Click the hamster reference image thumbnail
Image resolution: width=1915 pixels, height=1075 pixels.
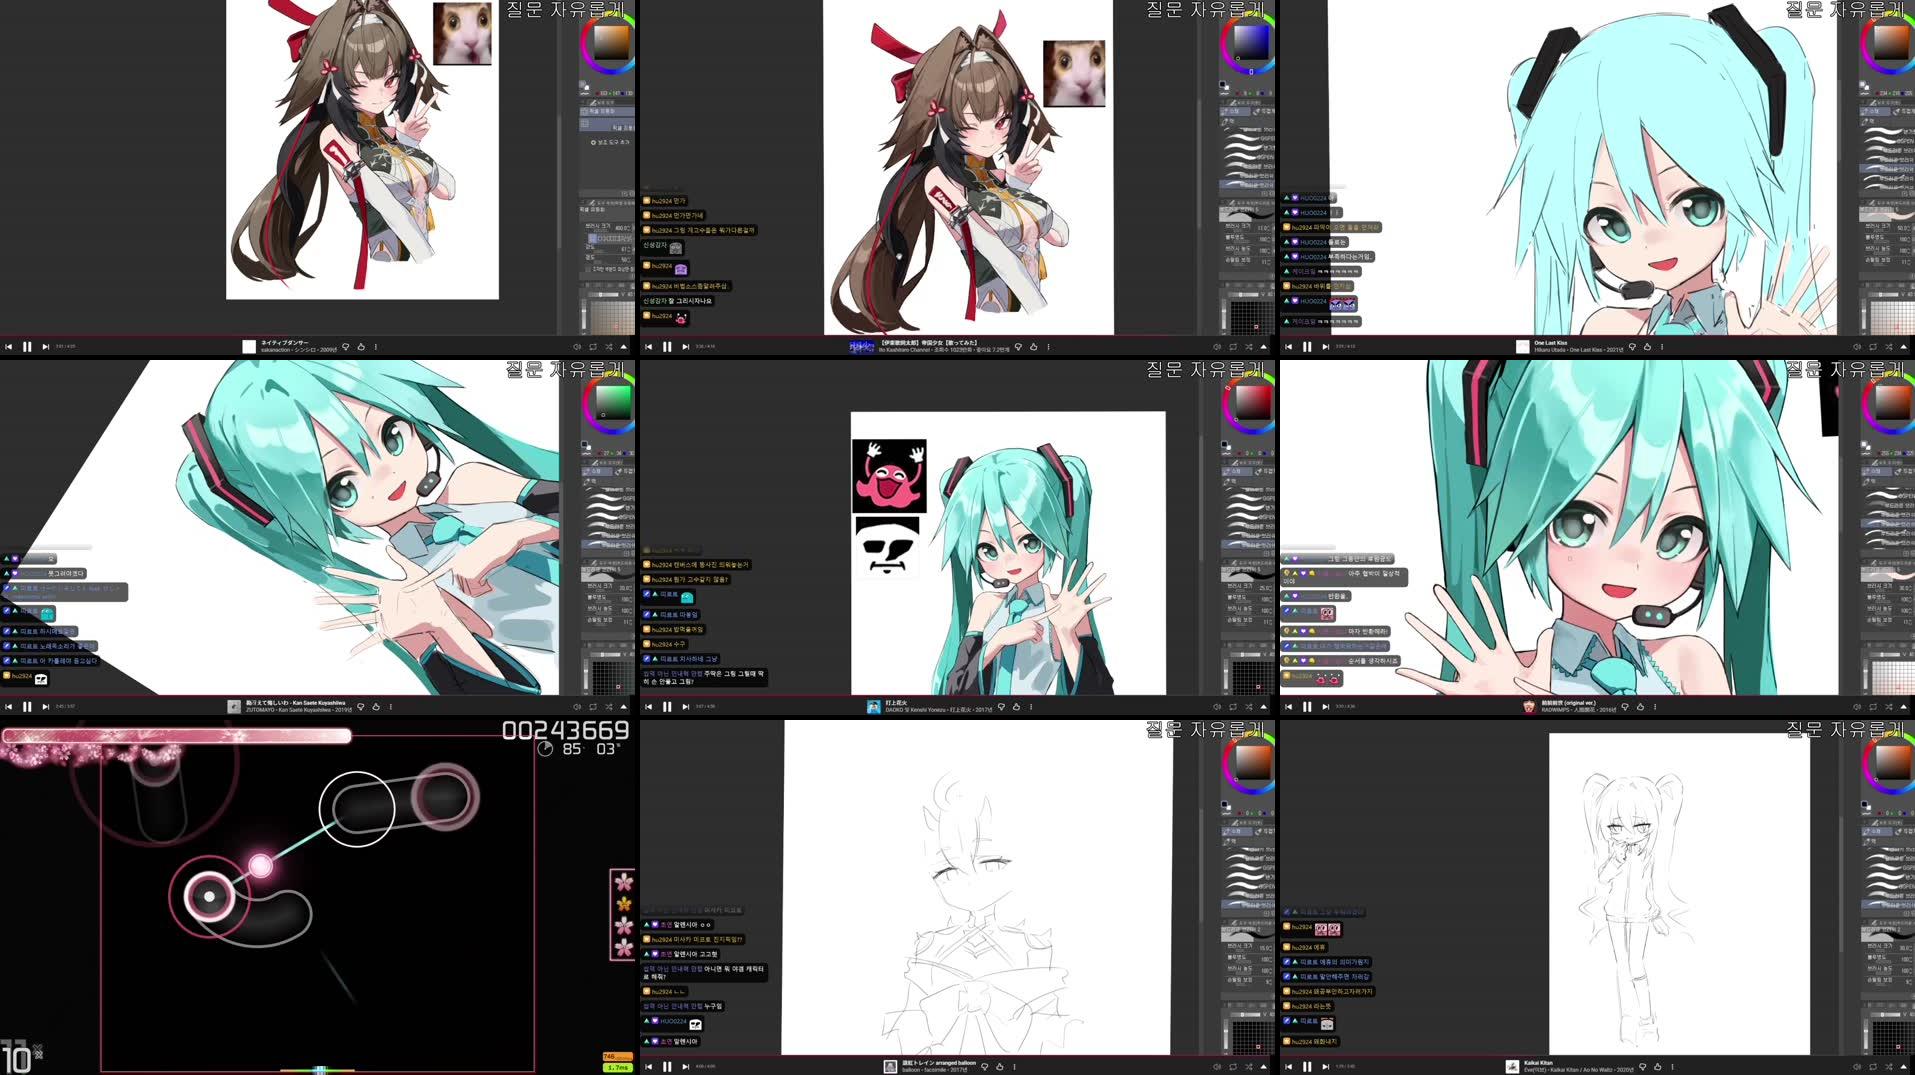(460, 32)
